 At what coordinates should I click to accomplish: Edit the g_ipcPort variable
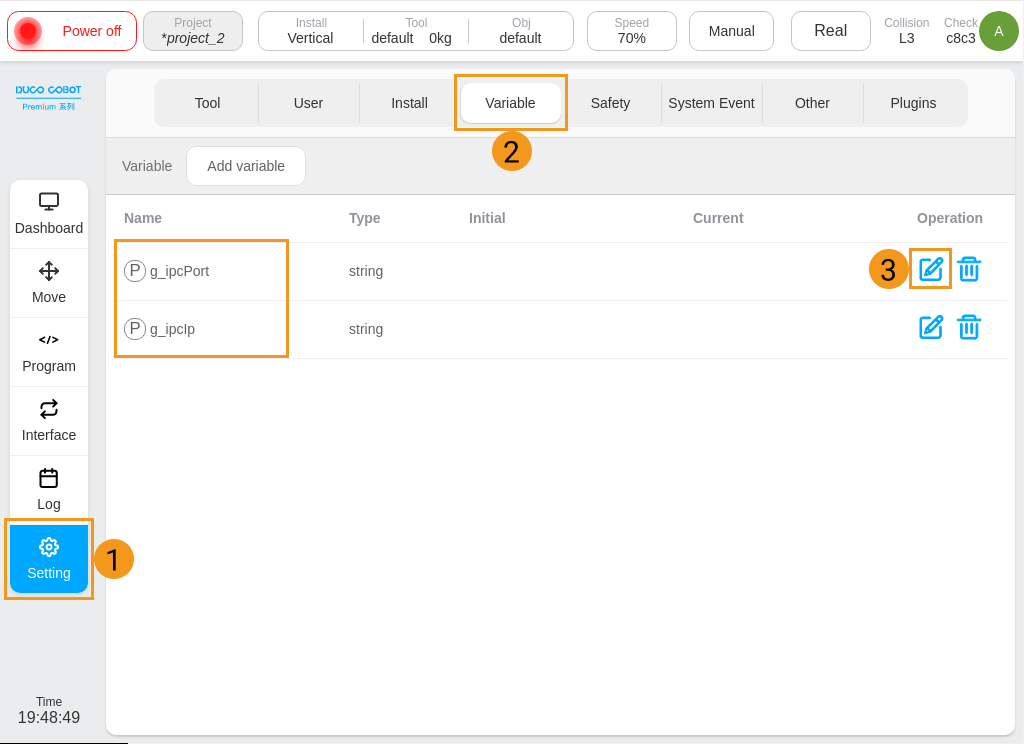pyautogui.click(x=930, y=269)
